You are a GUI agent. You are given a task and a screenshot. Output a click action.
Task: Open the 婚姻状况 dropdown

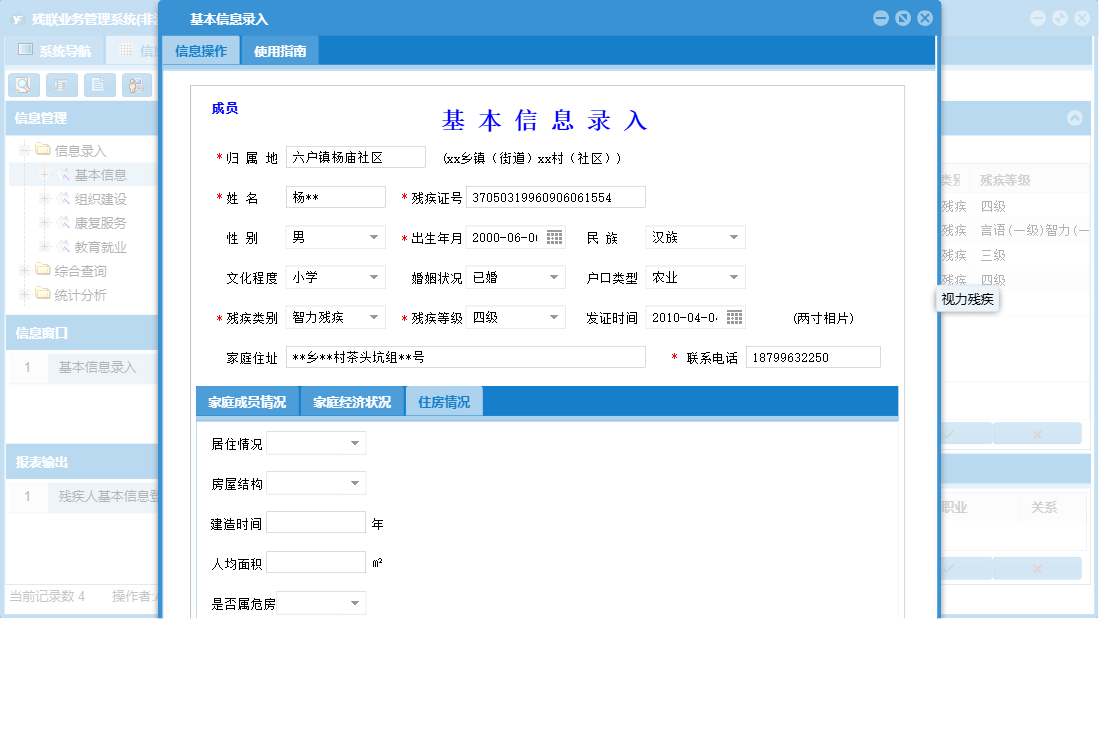point(556,277)
